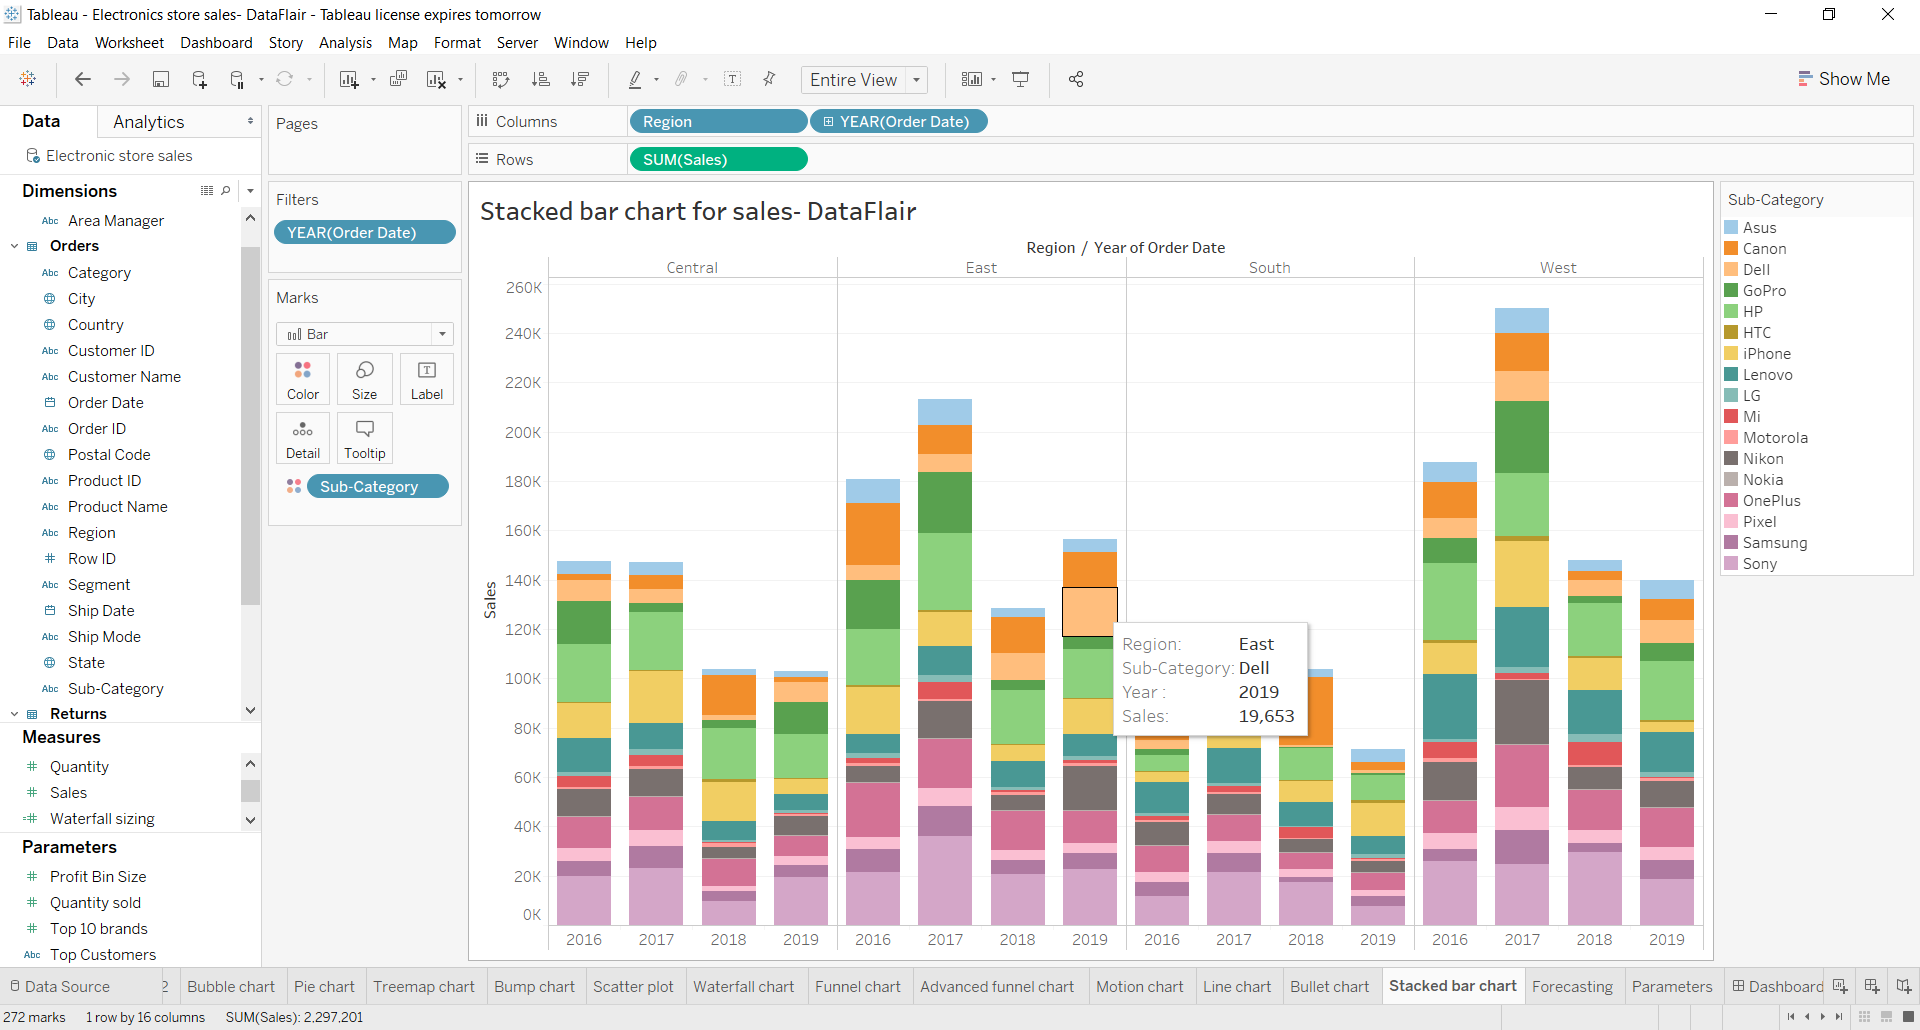Screen dimensions: 1920x1030
Task: Open the Data Source tab
Action: tap(60, 987)
